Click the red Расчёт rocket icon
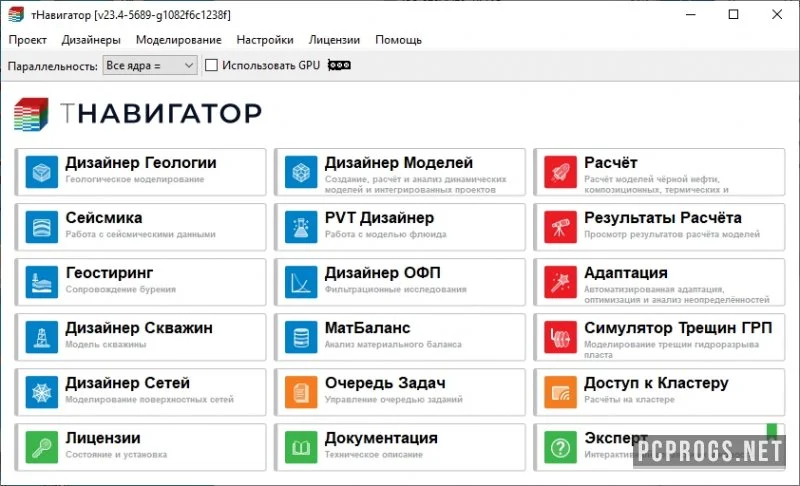 (560, 172)
